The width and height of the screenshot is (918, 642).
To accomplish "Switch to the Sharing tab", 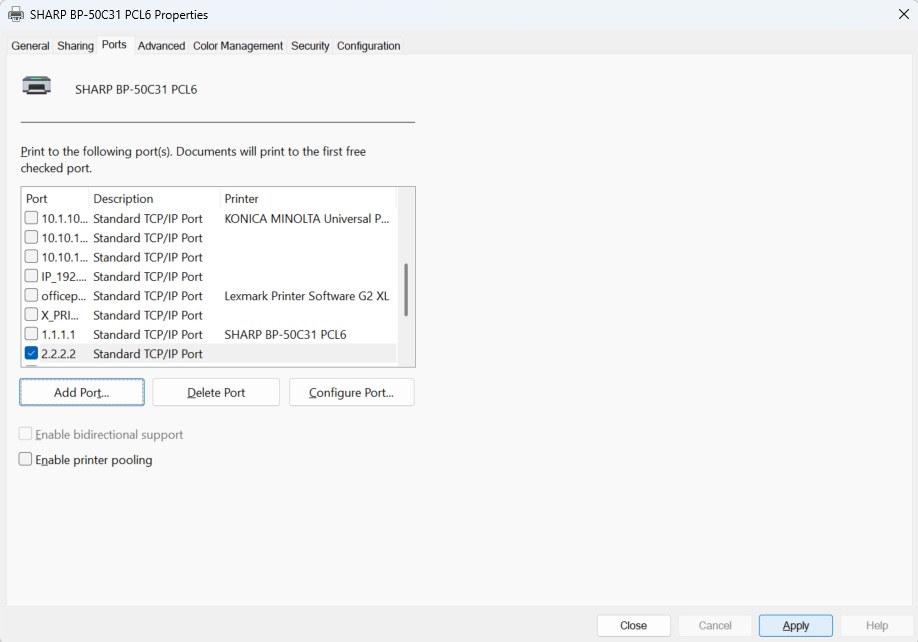I will pos(76,46).
